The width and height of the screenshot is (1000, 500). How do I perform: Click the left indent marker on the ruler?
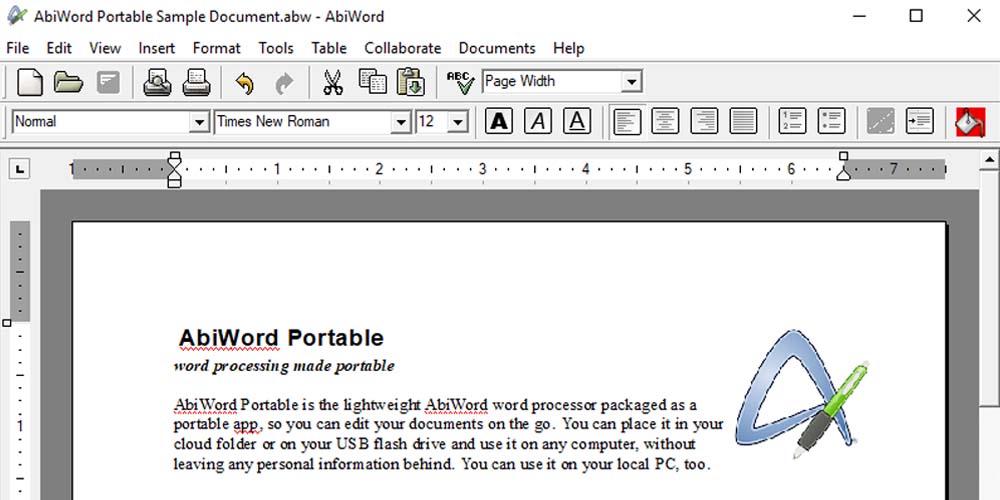(x=174, y=170)
